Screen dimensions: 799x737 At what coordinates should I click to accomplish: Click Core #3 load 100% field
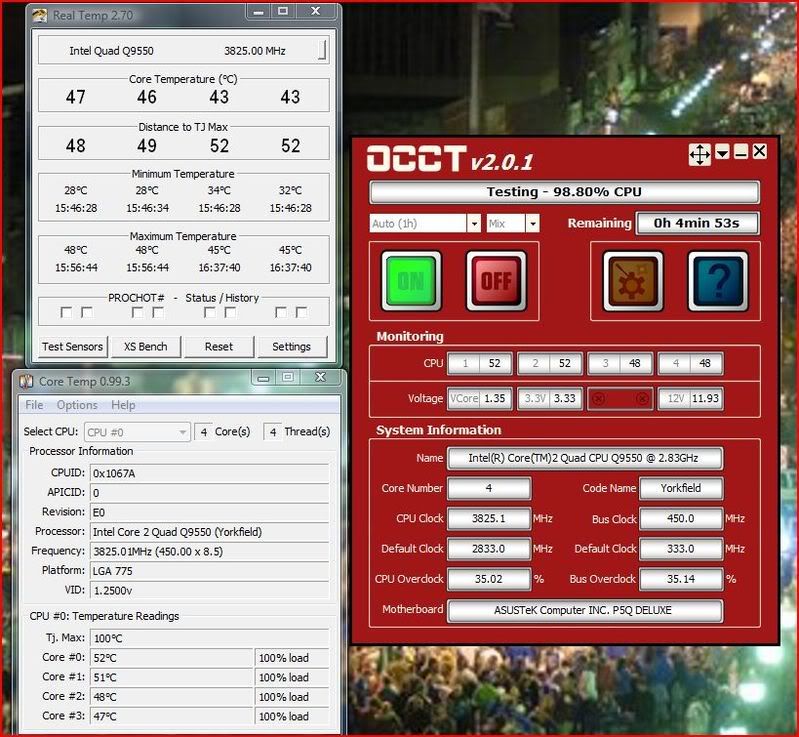pos(292,716)
